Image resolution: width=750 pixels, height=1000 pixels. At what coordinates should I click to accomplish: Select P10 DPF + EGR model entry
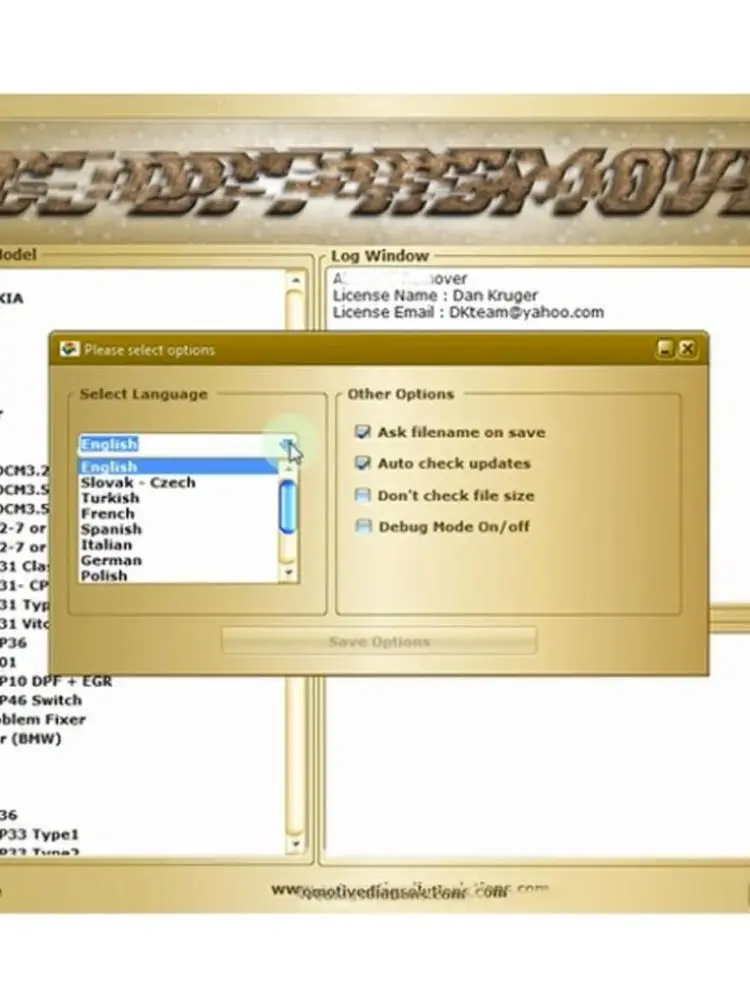(x=56, y=681)
